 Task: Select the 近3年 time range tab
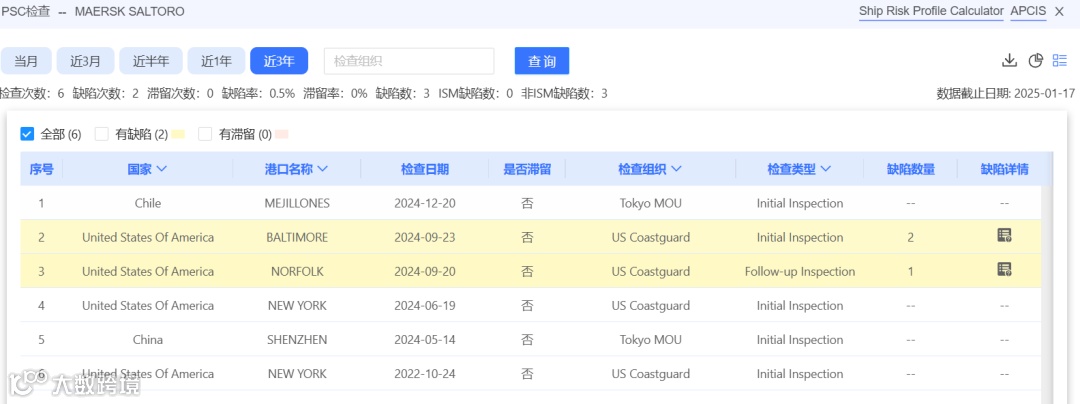pyautogui.click(x=279, y=61)
